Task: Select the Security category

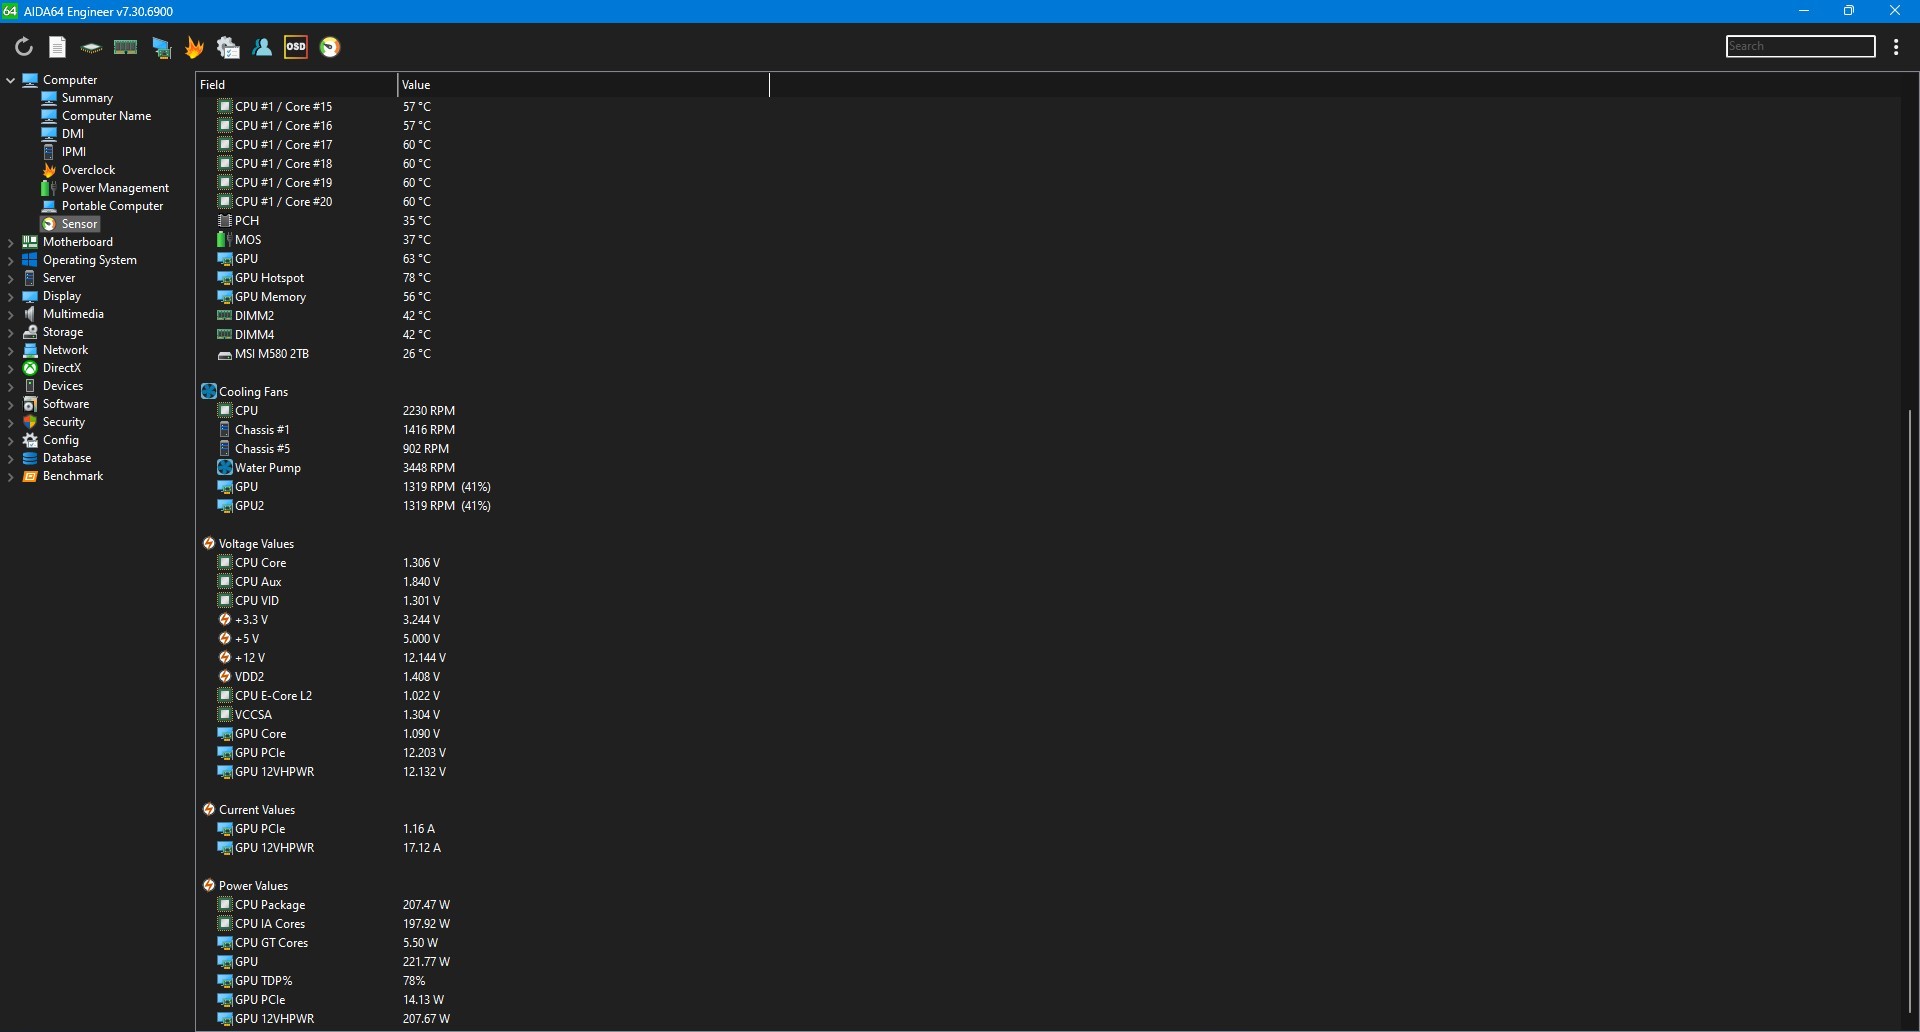Action: (54, 422)
